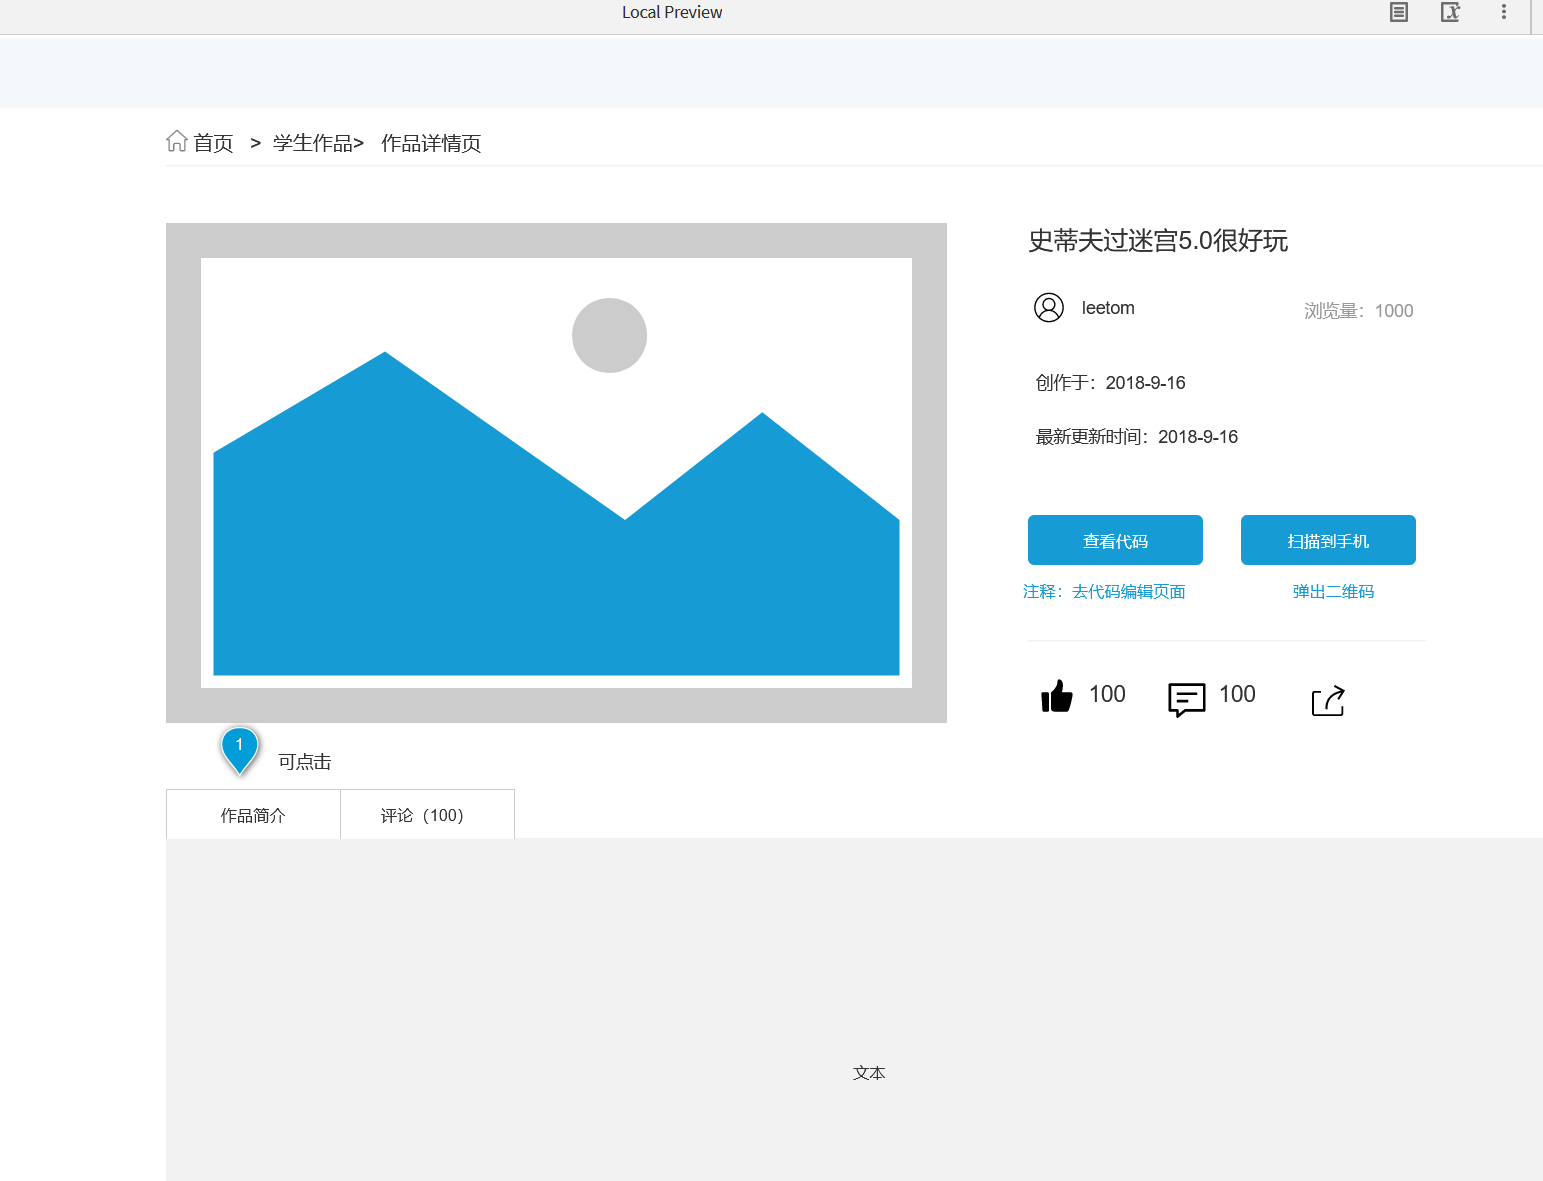
Task: Click the title 史蒂夫过迷宫5.0很好玩
Action: point(1158,240)
